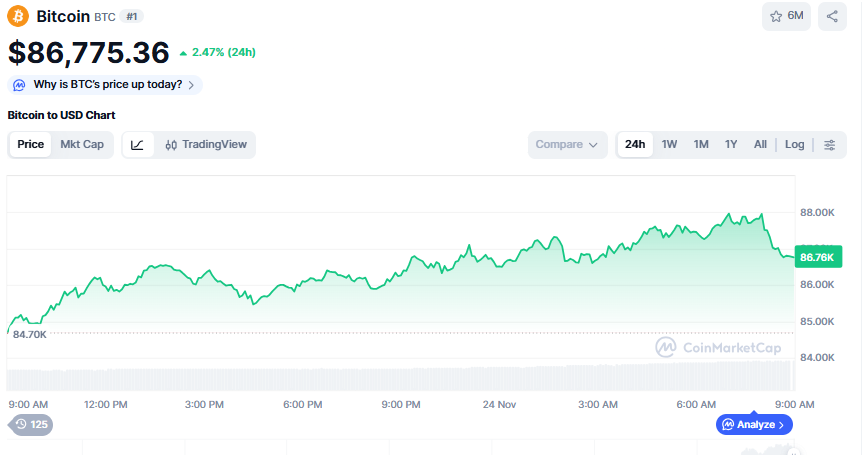Open the share icon menu

click(832, 16)
